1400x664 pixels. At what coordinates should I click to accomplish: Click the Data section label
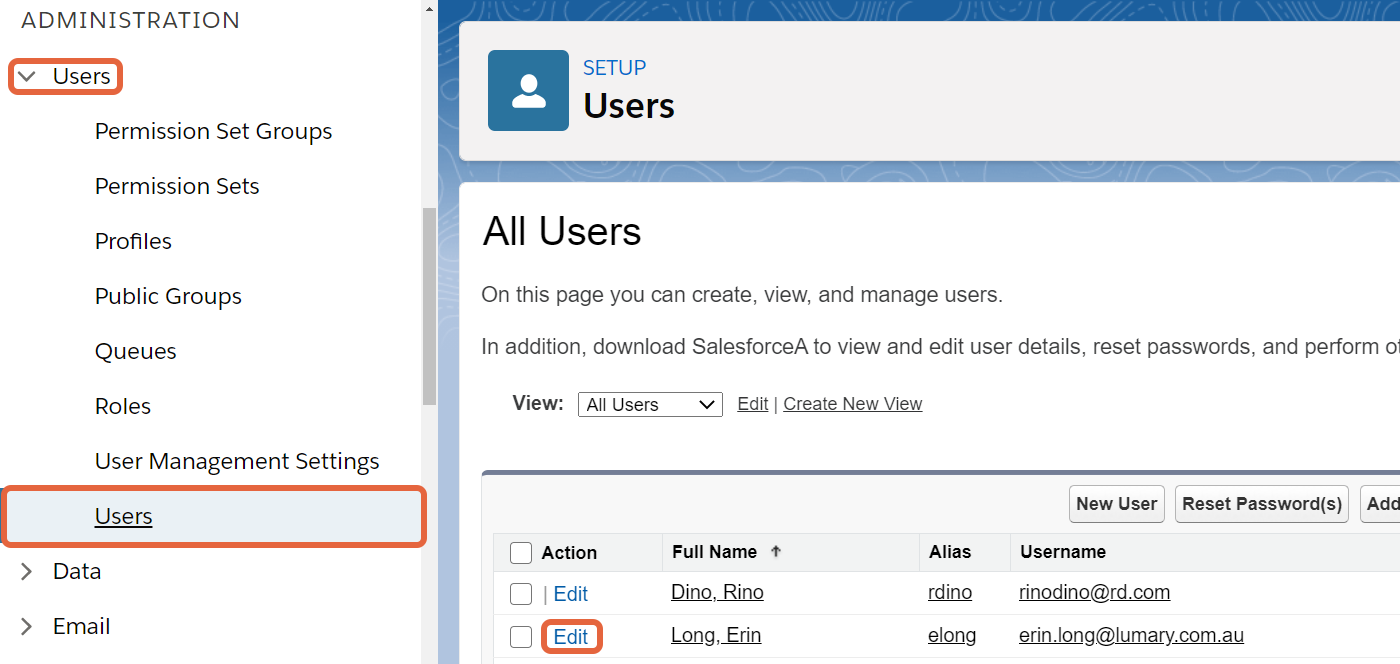[x=77, y=571]
